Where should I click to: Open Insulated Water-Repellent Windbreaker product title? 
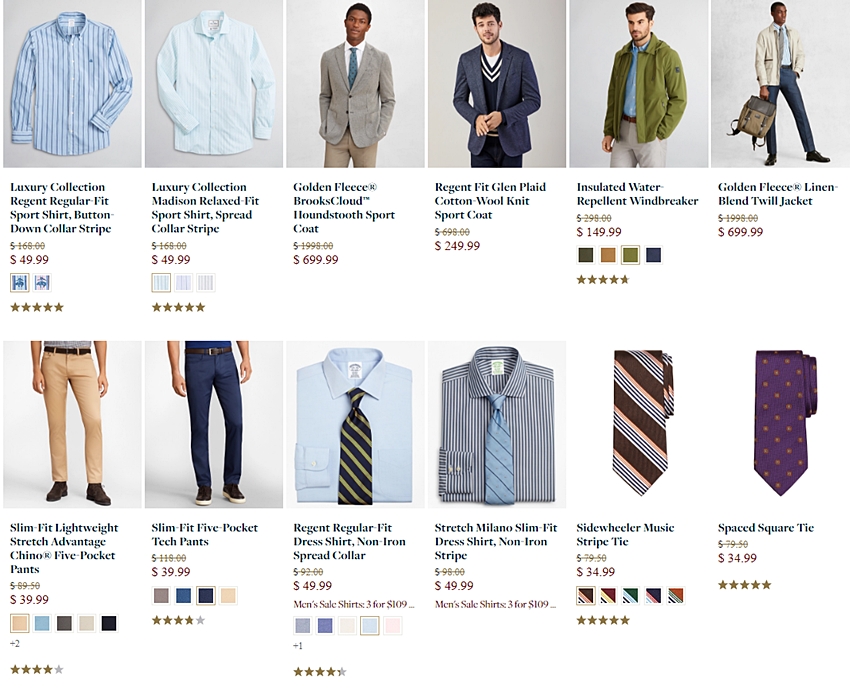(x=637, y=194)
